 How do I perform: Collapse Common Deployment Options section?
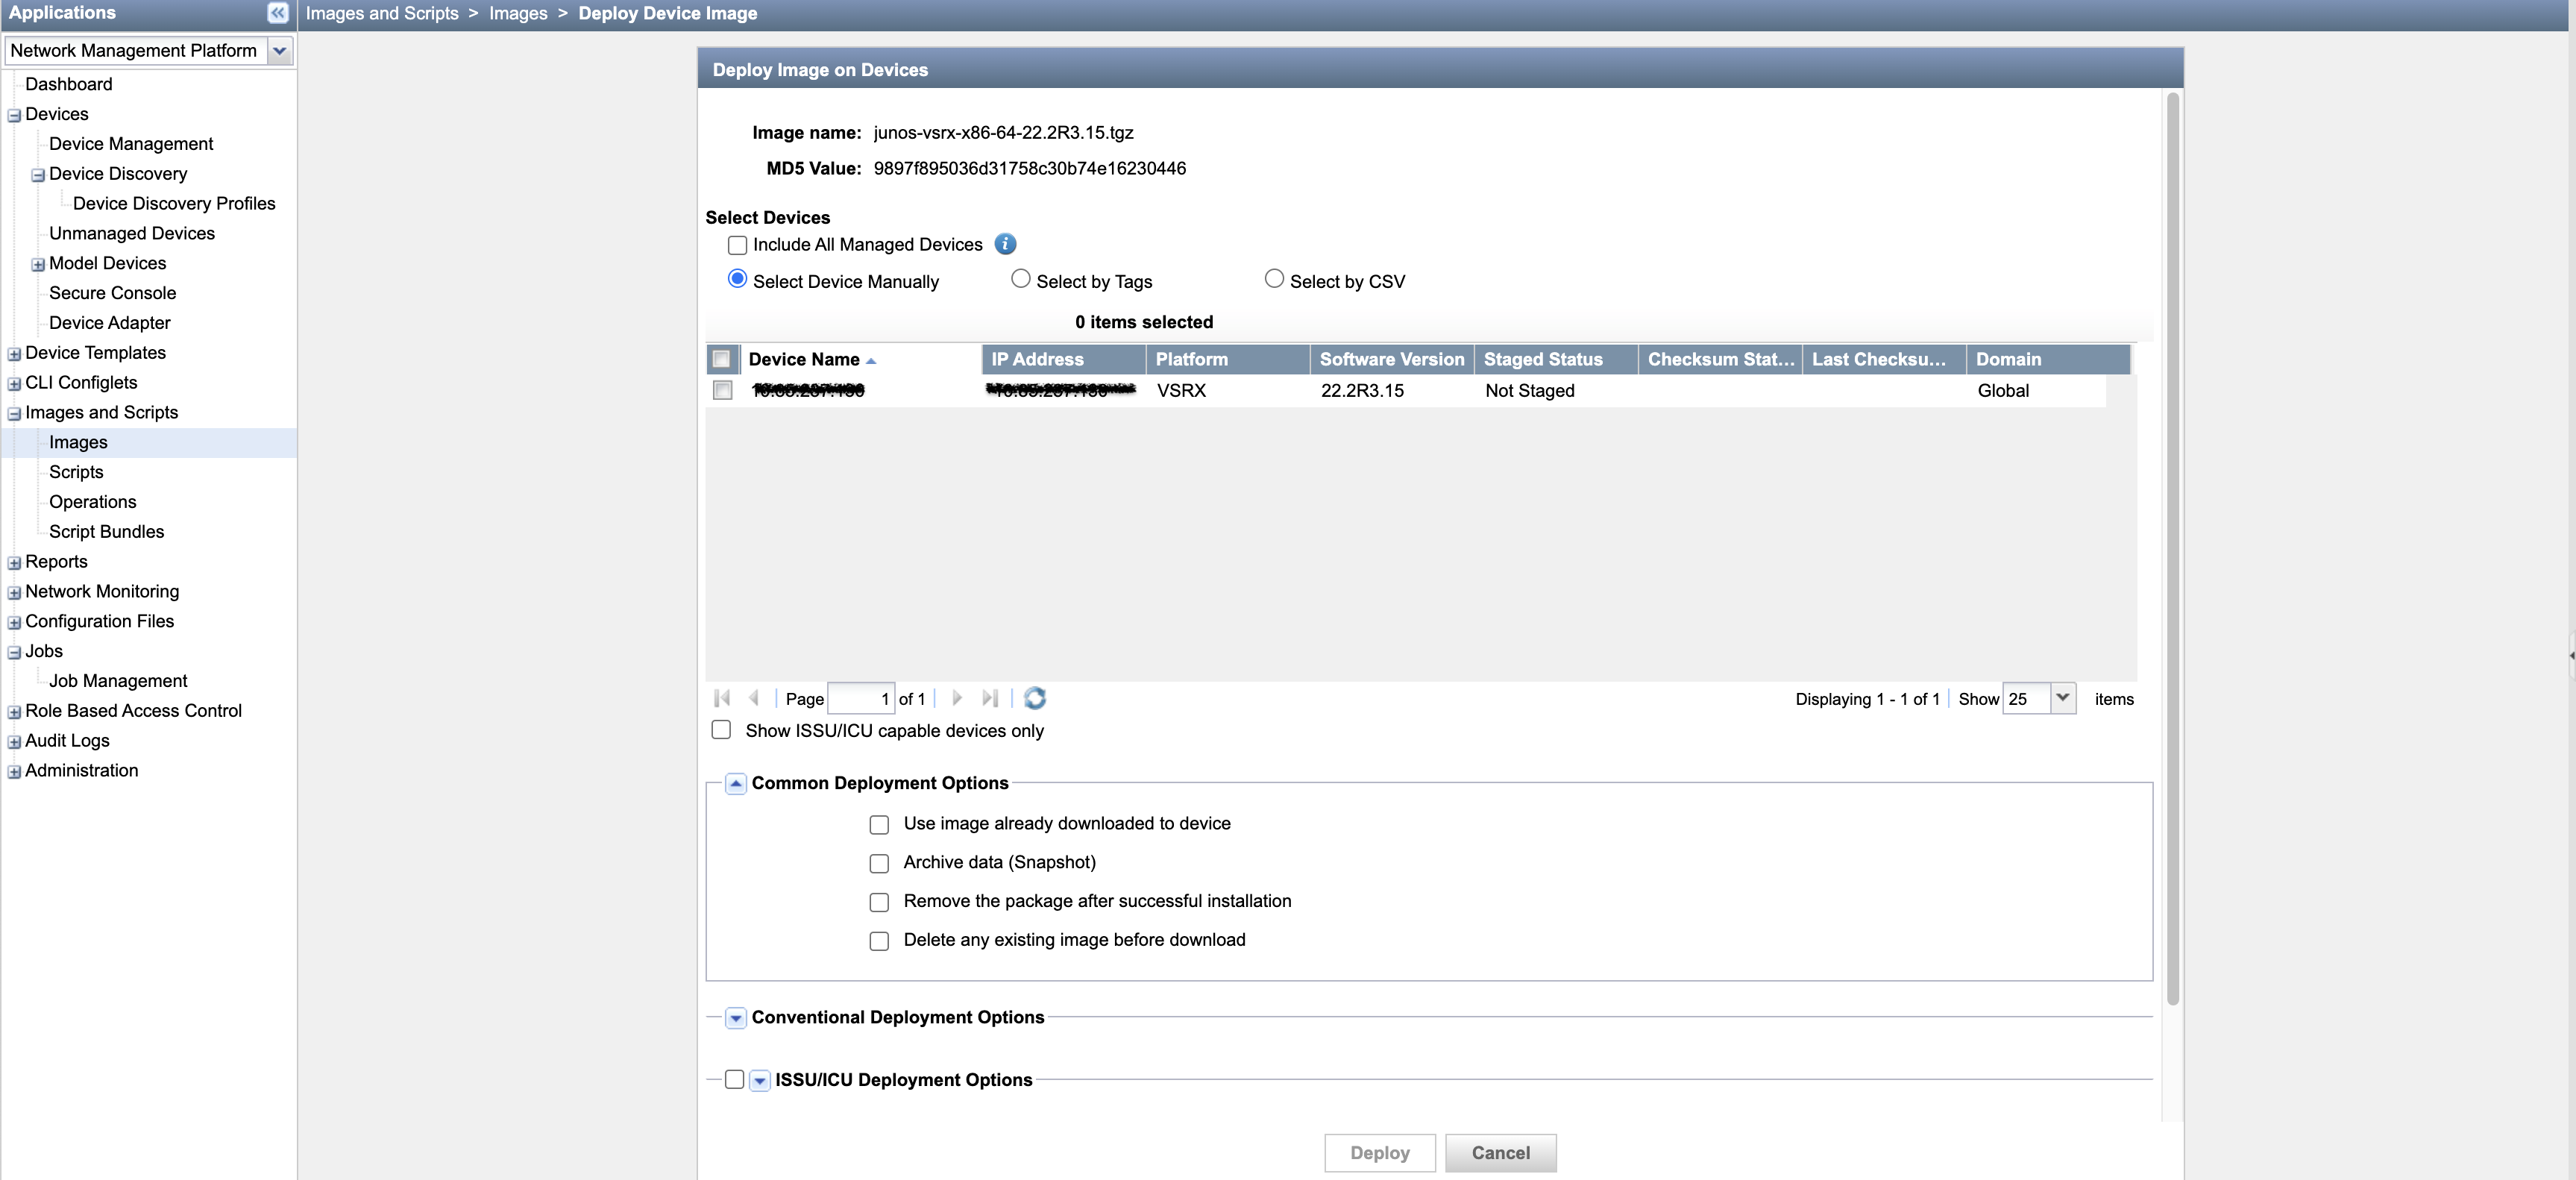(735, 784)
